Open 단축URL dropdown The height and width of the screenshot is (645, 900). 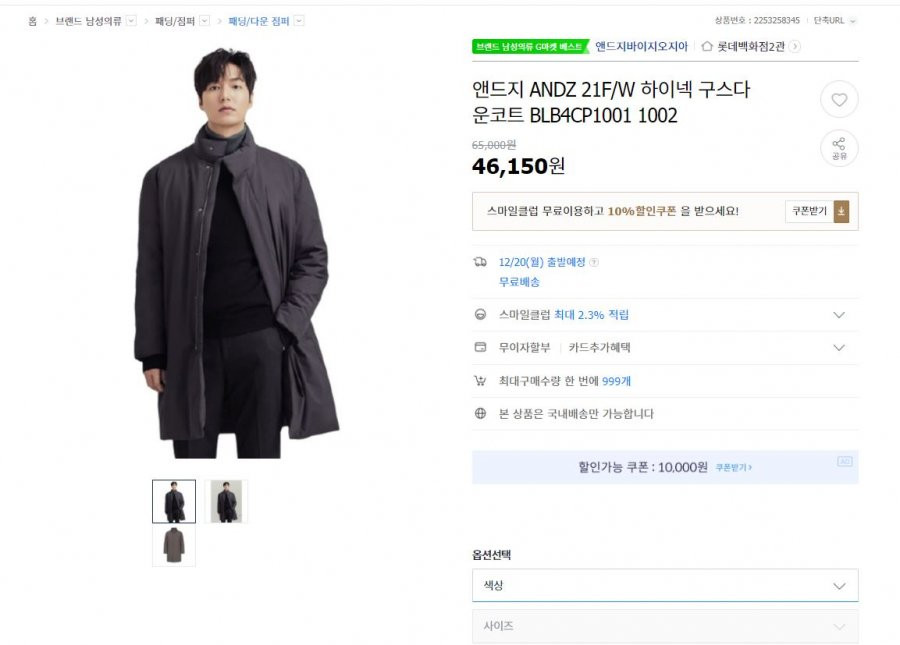(x=835, y=21)
